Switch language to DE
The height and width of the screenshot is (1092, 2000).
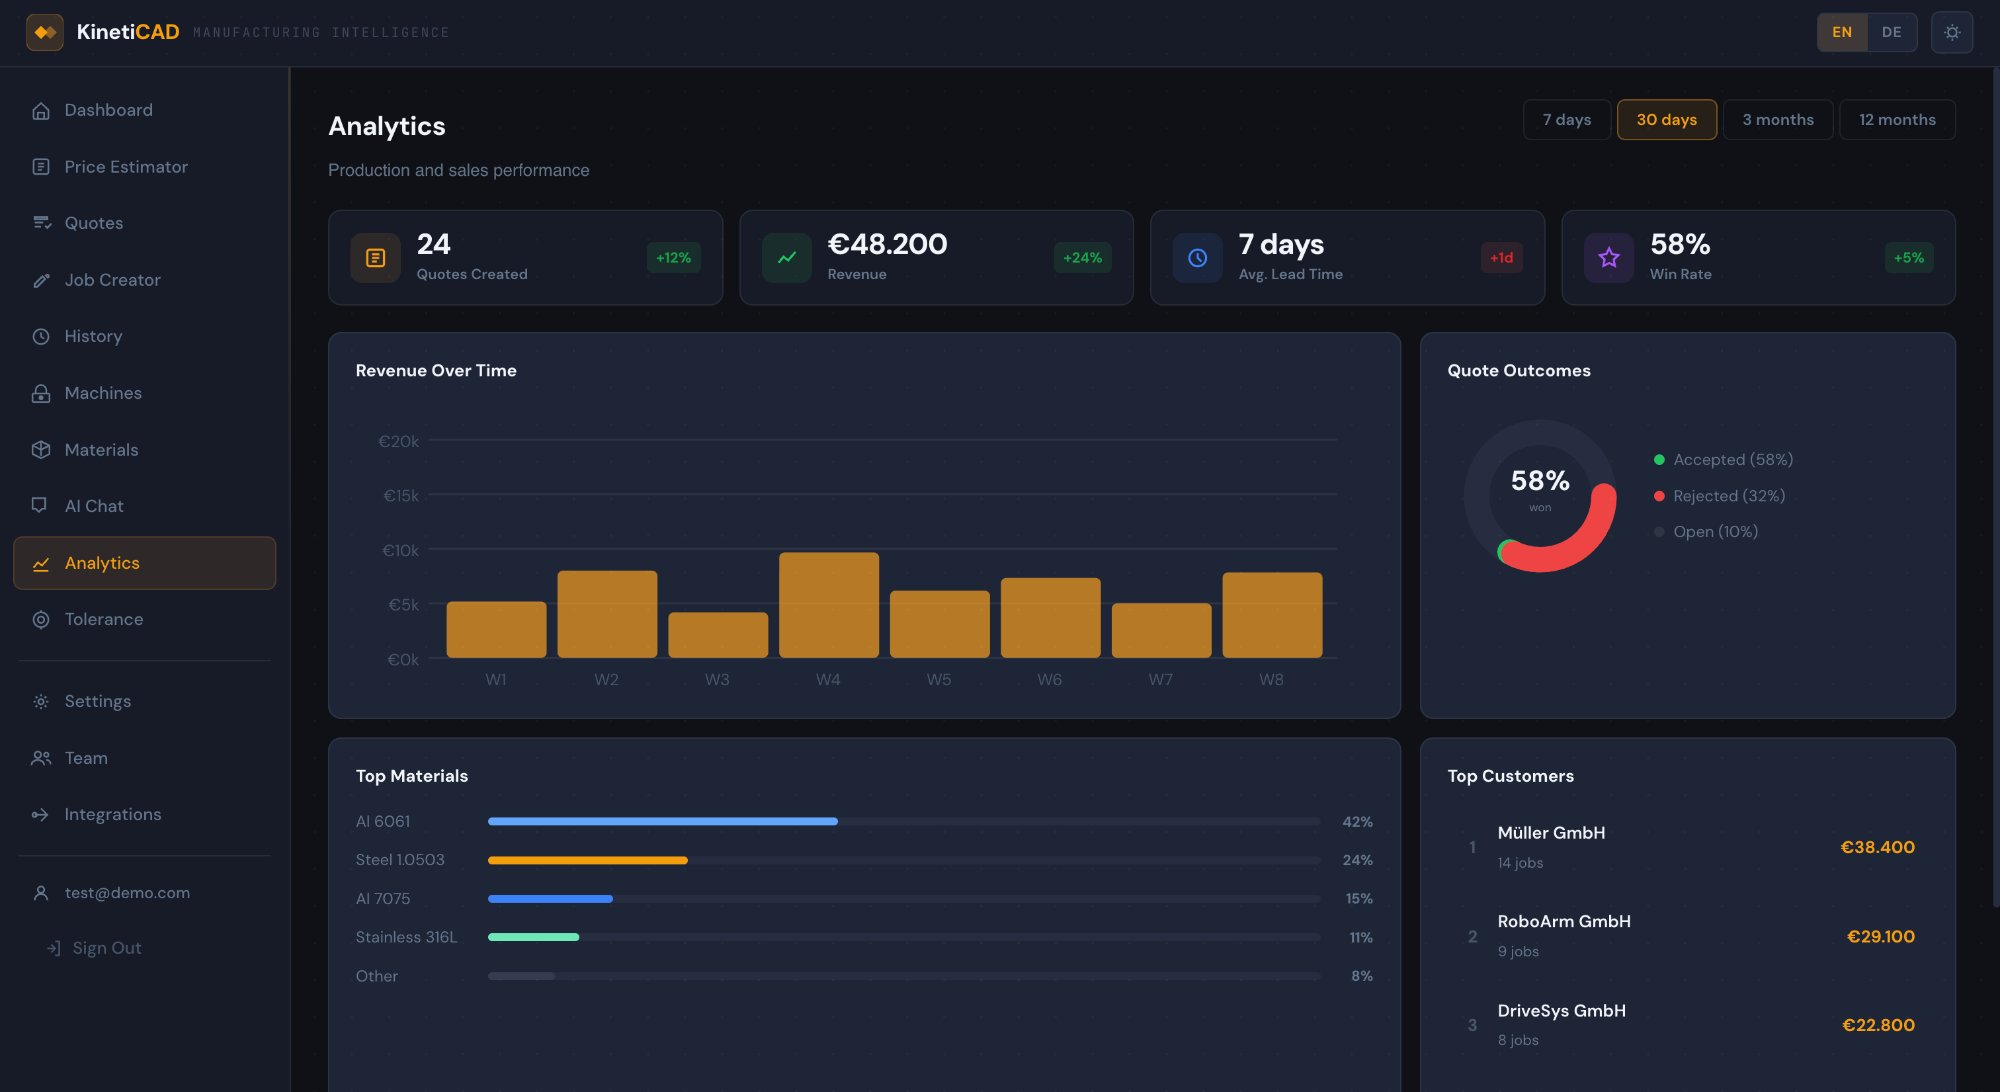click(1891, 32)
